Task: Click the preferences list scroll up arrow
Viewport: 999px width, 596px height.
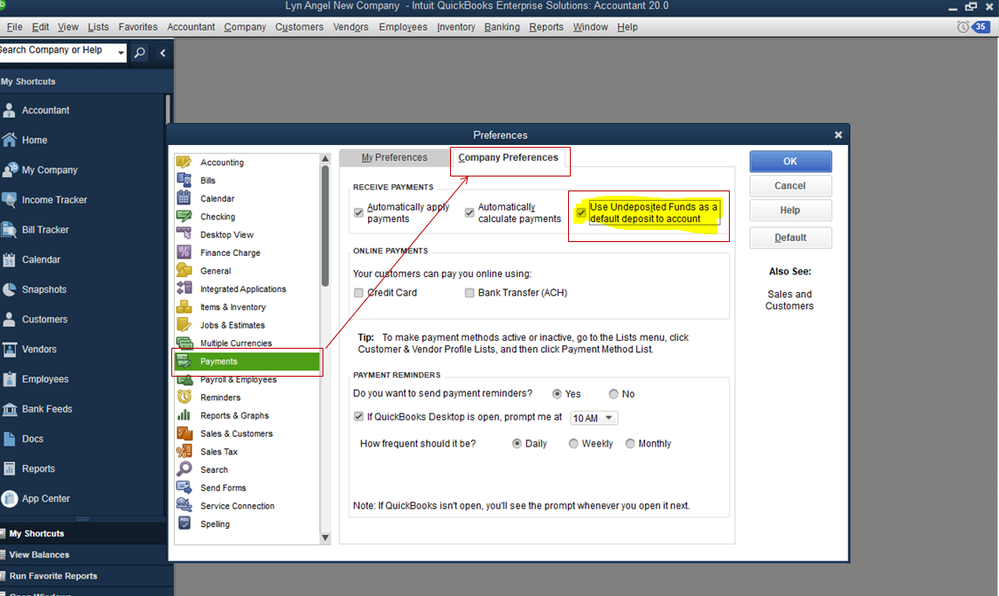Action: (325, 159)
